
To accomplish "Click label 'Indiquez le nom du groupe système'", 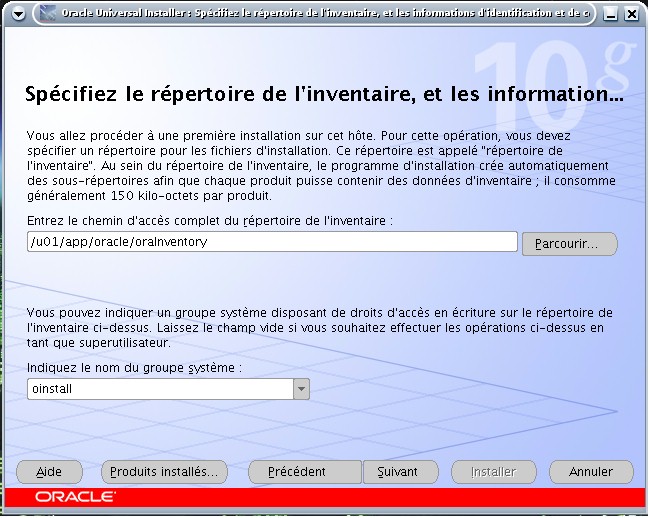I will 134,368.
